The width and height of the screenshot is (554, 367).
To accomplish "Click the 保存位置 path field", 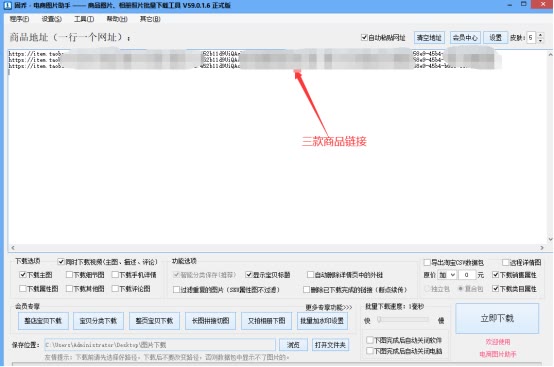I will [160, 345].
